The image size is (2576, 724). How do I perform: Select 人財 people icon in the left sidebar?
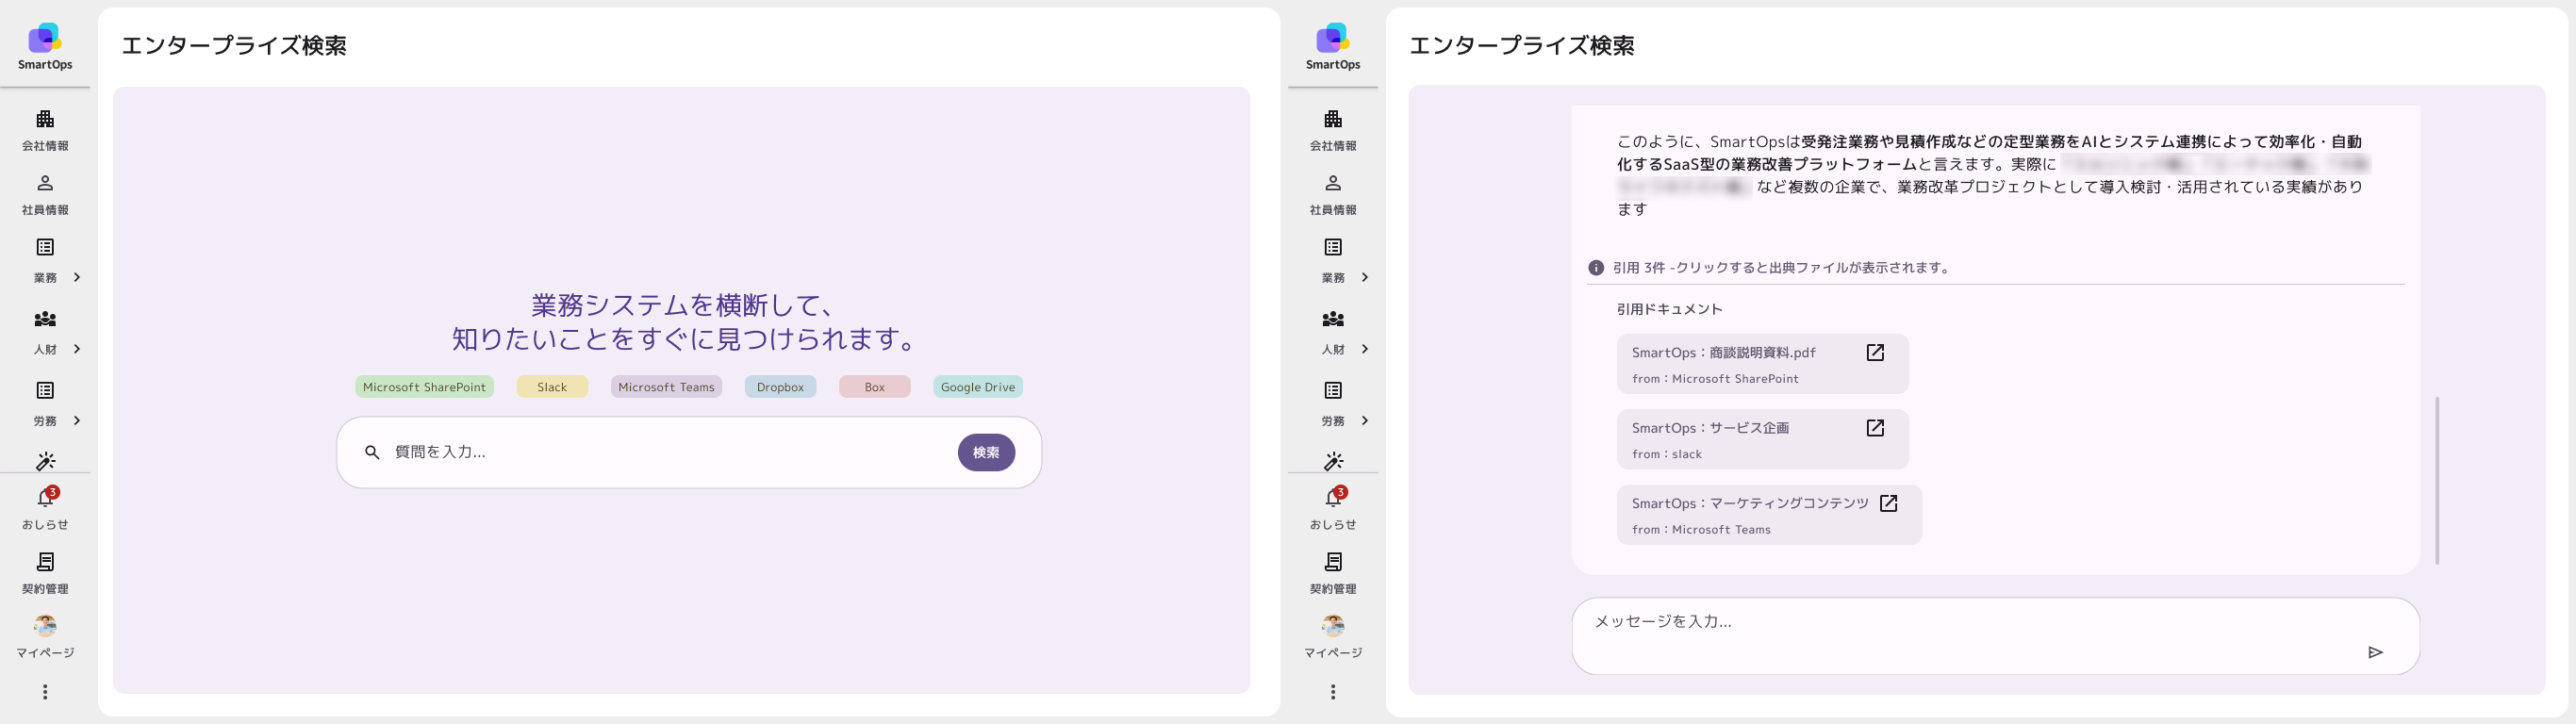[x=45, y=319]
